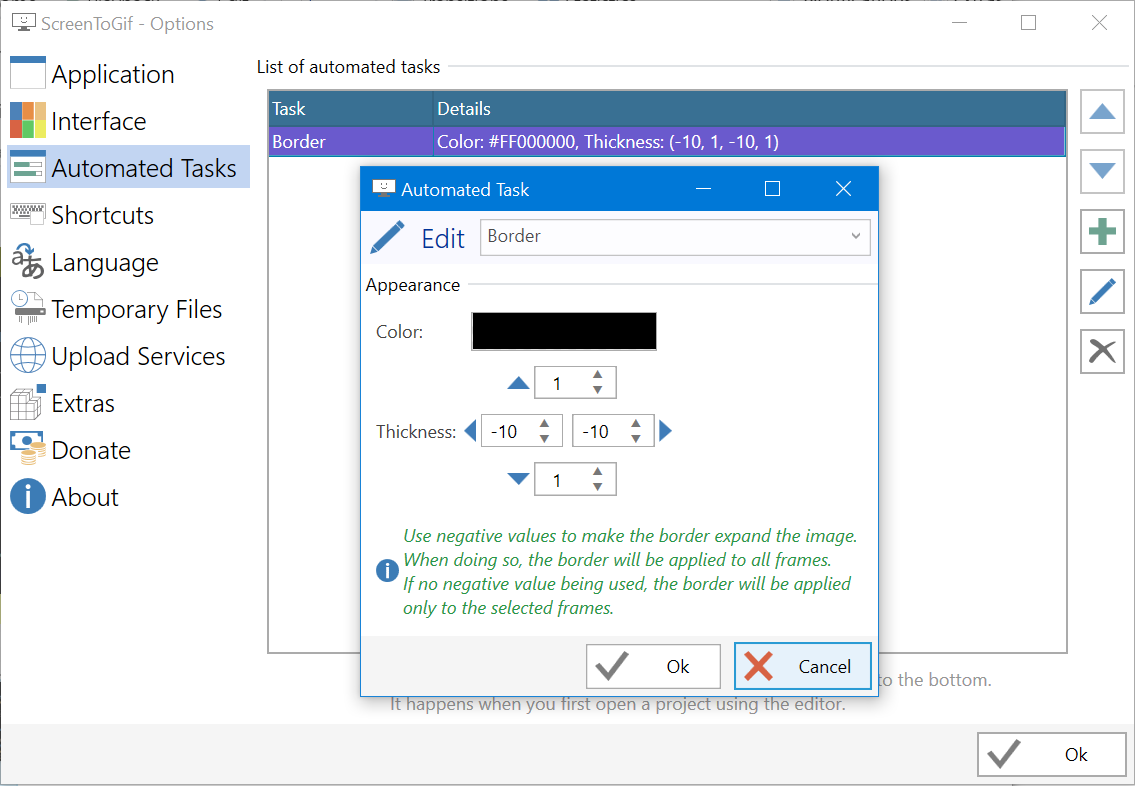The image size is (1135, 786).
Task: Decrease the bottom thickness value
Action: pos(597,487)
